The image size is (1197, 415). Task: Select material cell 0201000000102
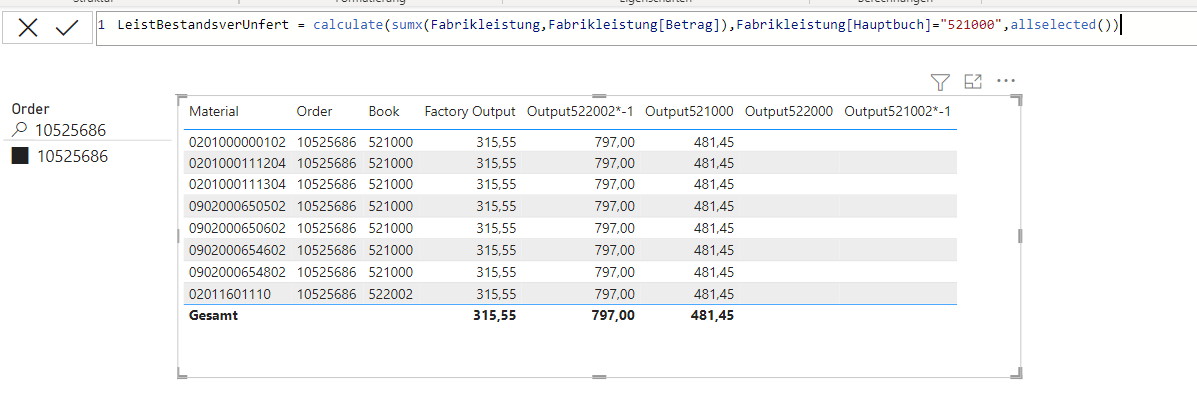(237, 141)
